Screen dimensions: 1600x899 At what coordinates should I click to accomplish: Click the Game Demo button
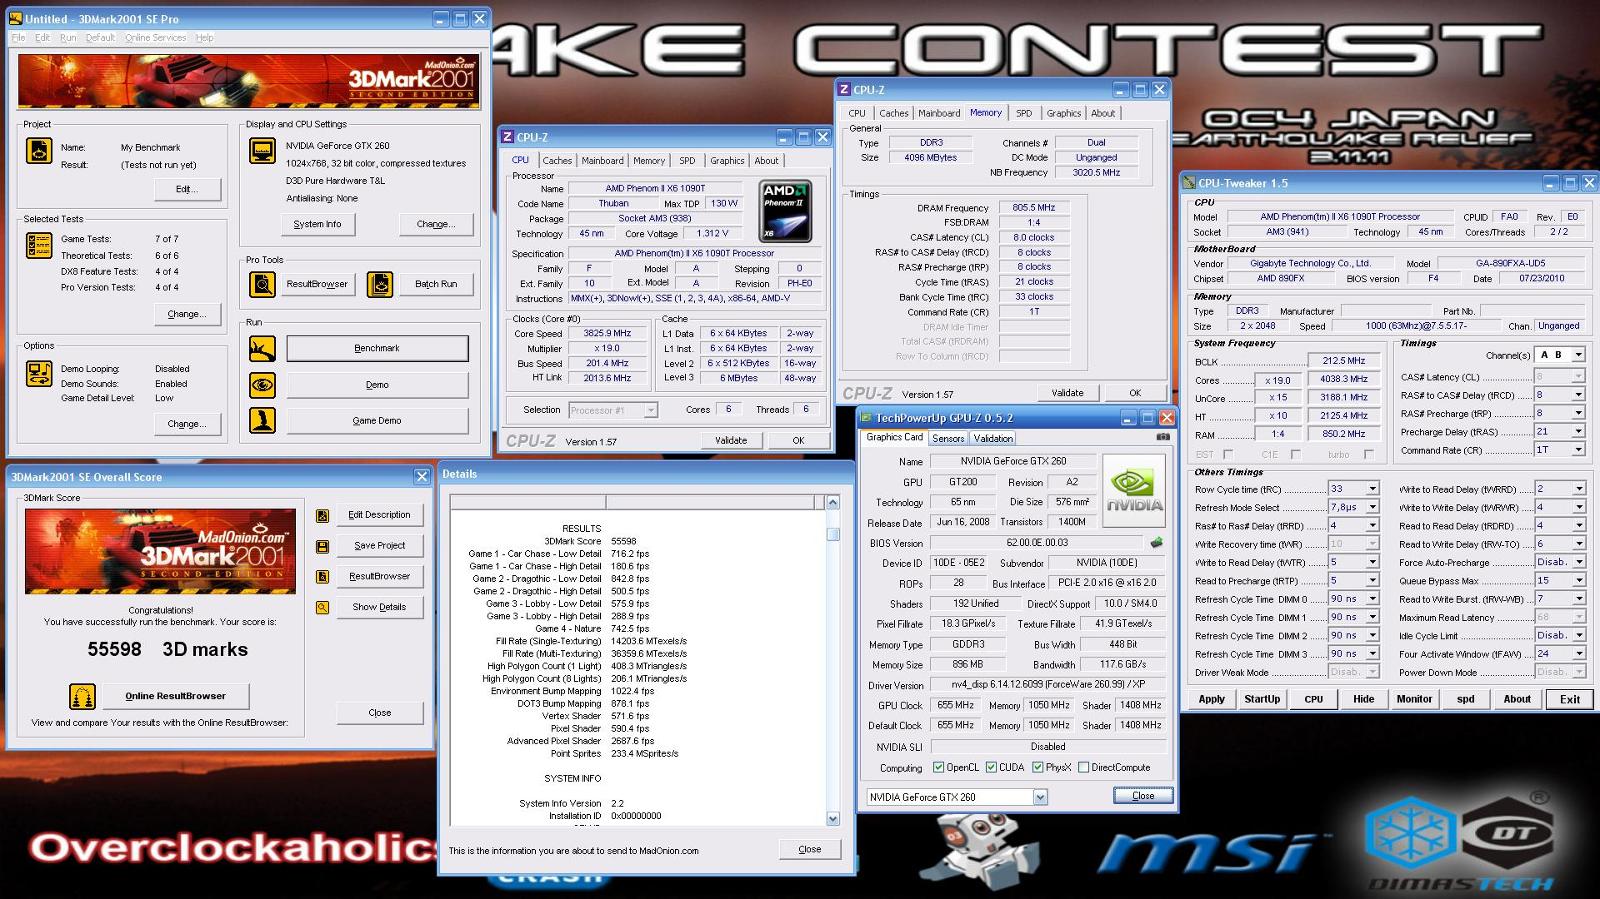click(x=377, y=421)
